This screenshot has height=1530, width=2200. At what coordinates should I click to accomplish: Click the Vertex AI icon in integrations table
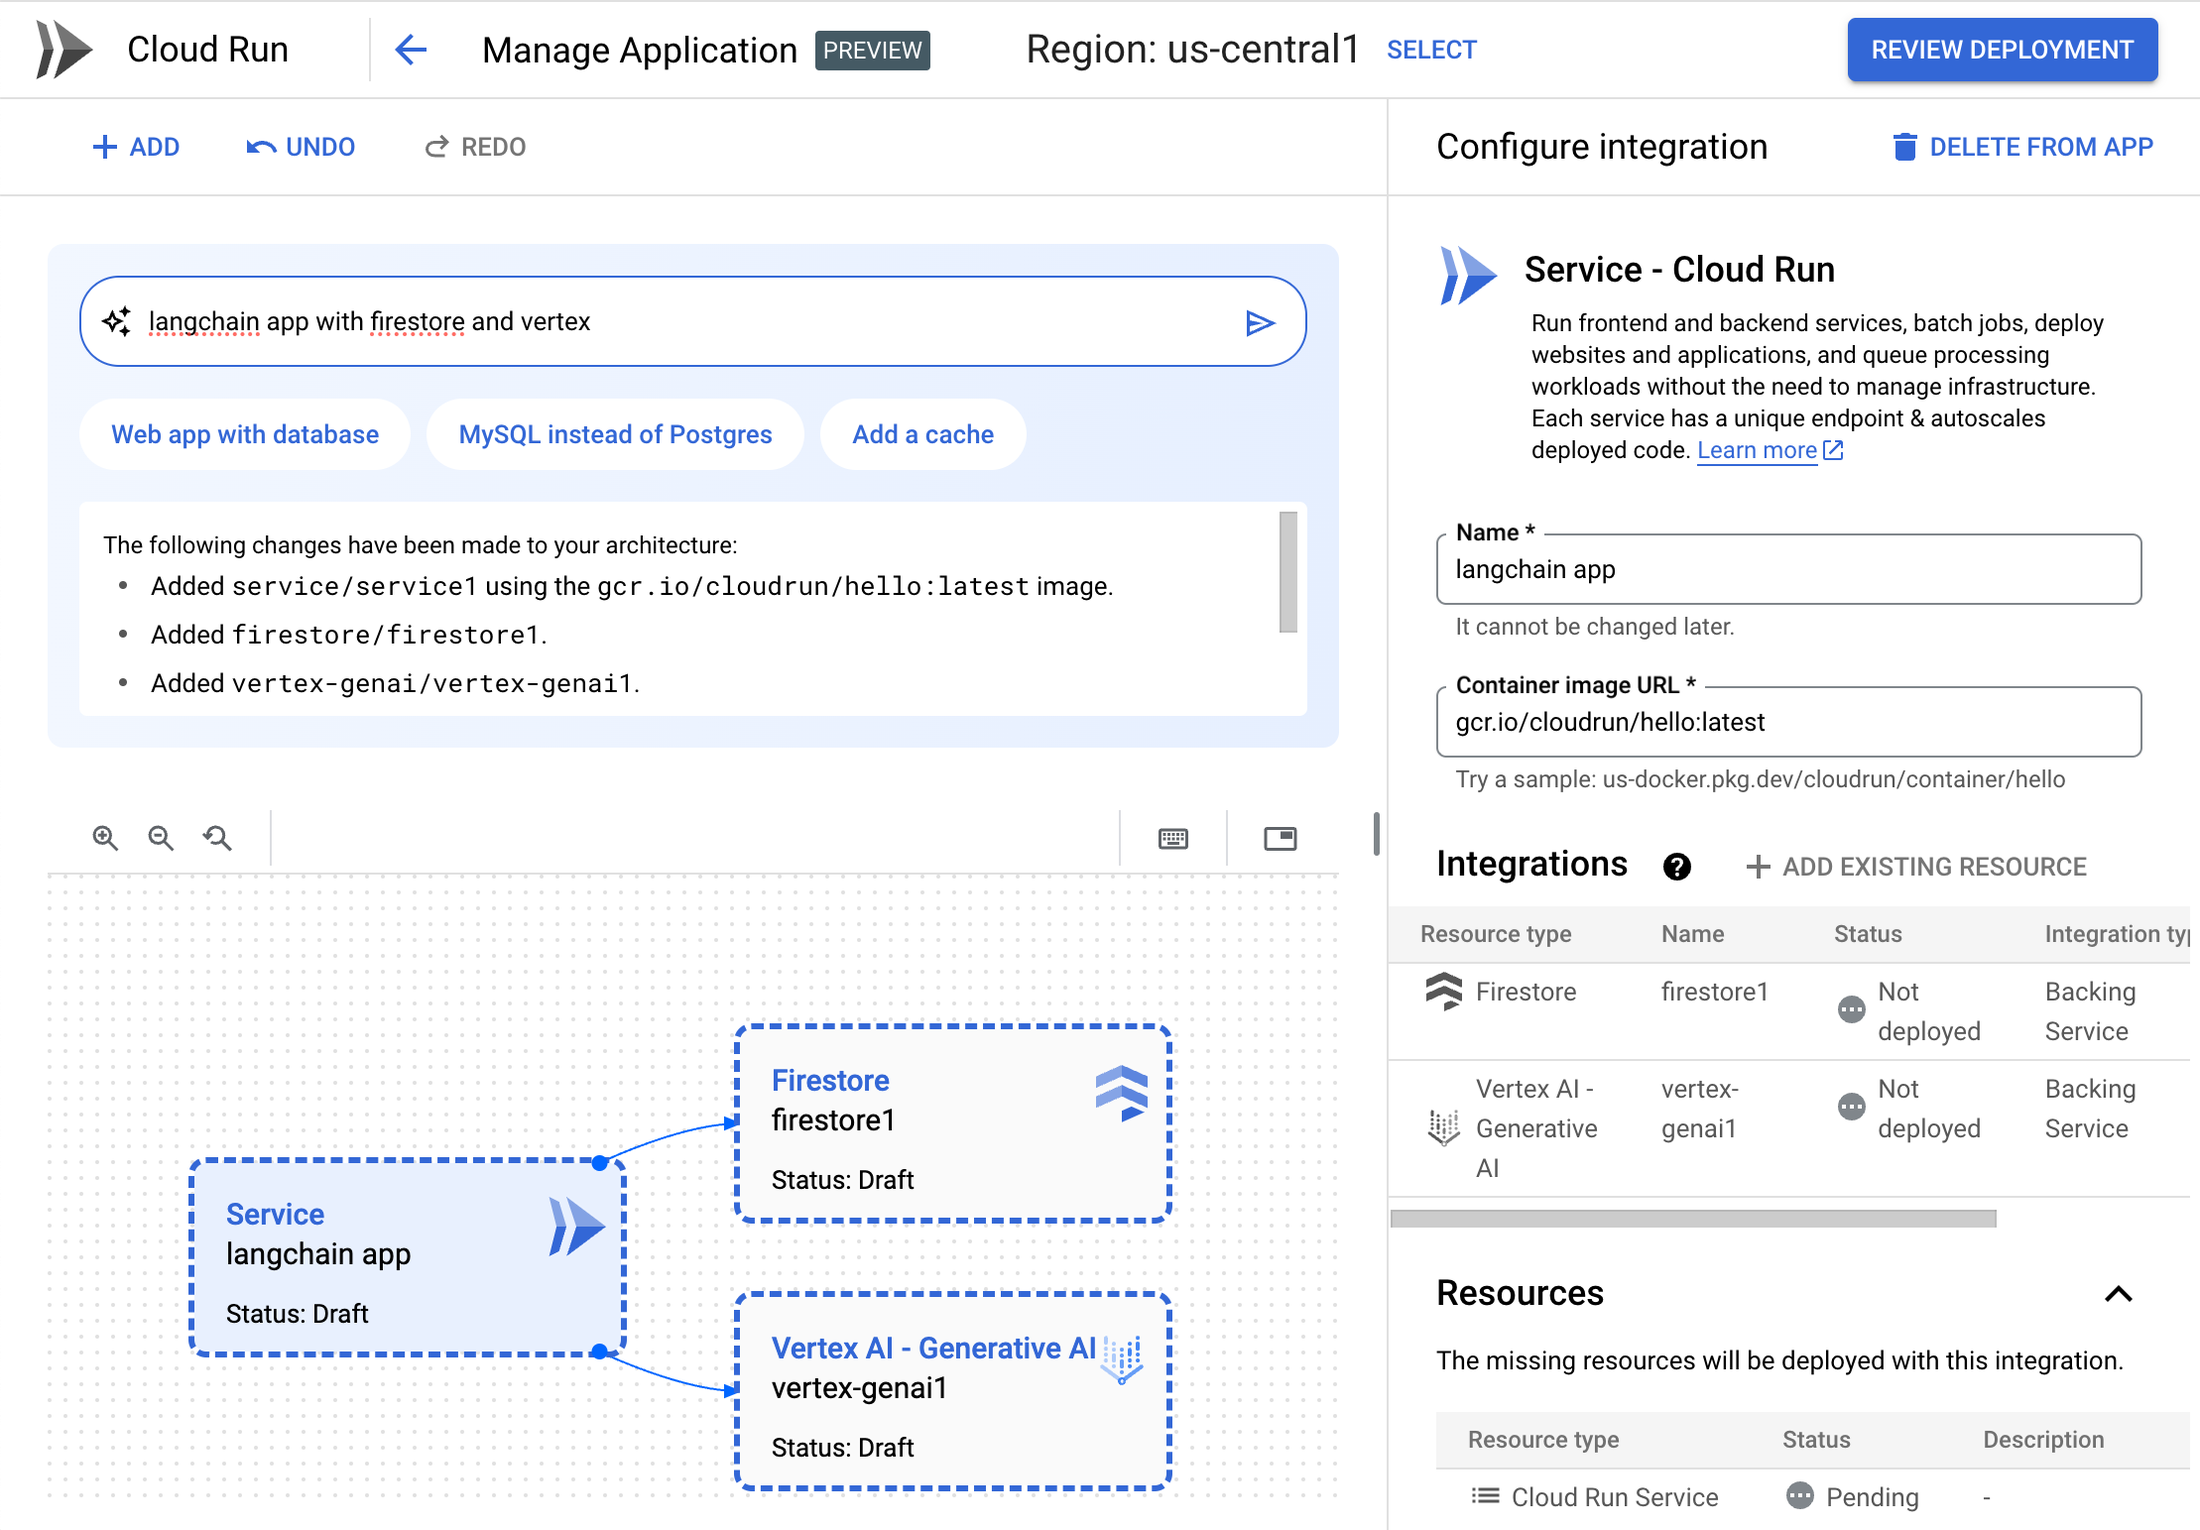(x=1443, y=1128)
